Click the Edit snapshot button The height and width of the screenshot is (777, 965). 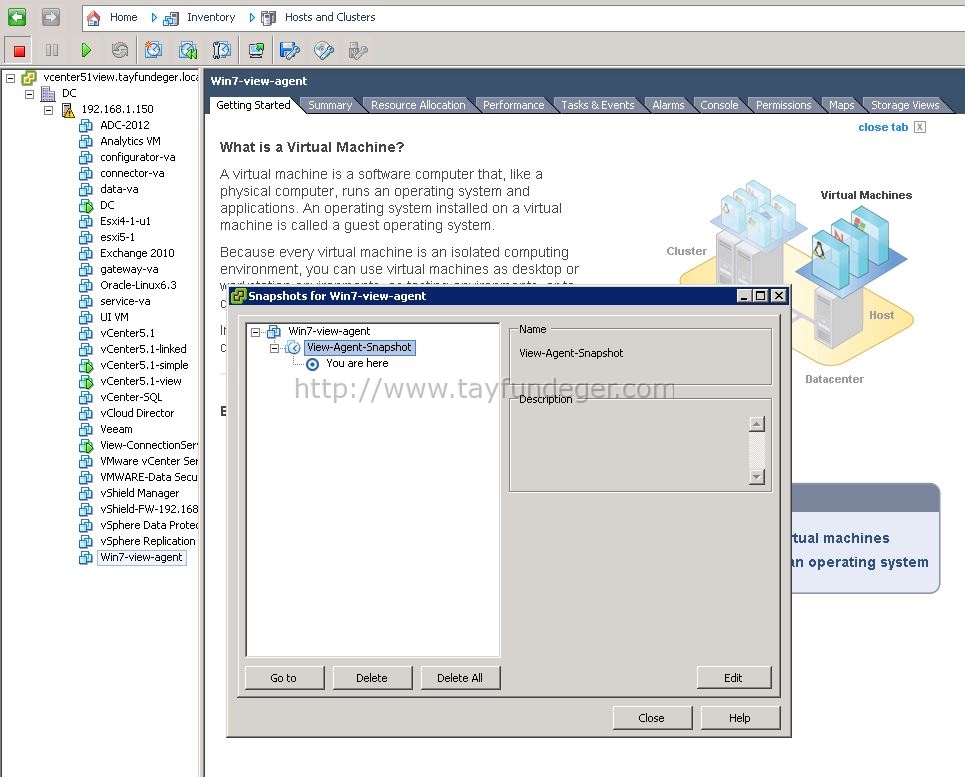pyautogui.click(x=733, y=678)
